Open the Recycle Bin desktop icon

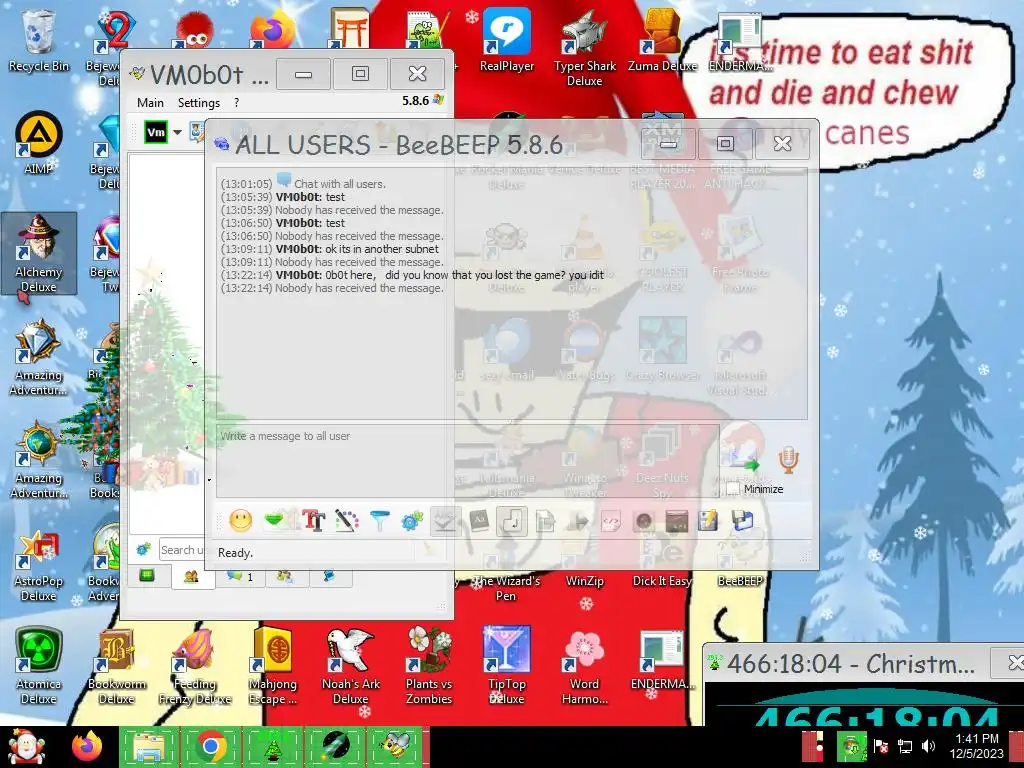[39, 40]
